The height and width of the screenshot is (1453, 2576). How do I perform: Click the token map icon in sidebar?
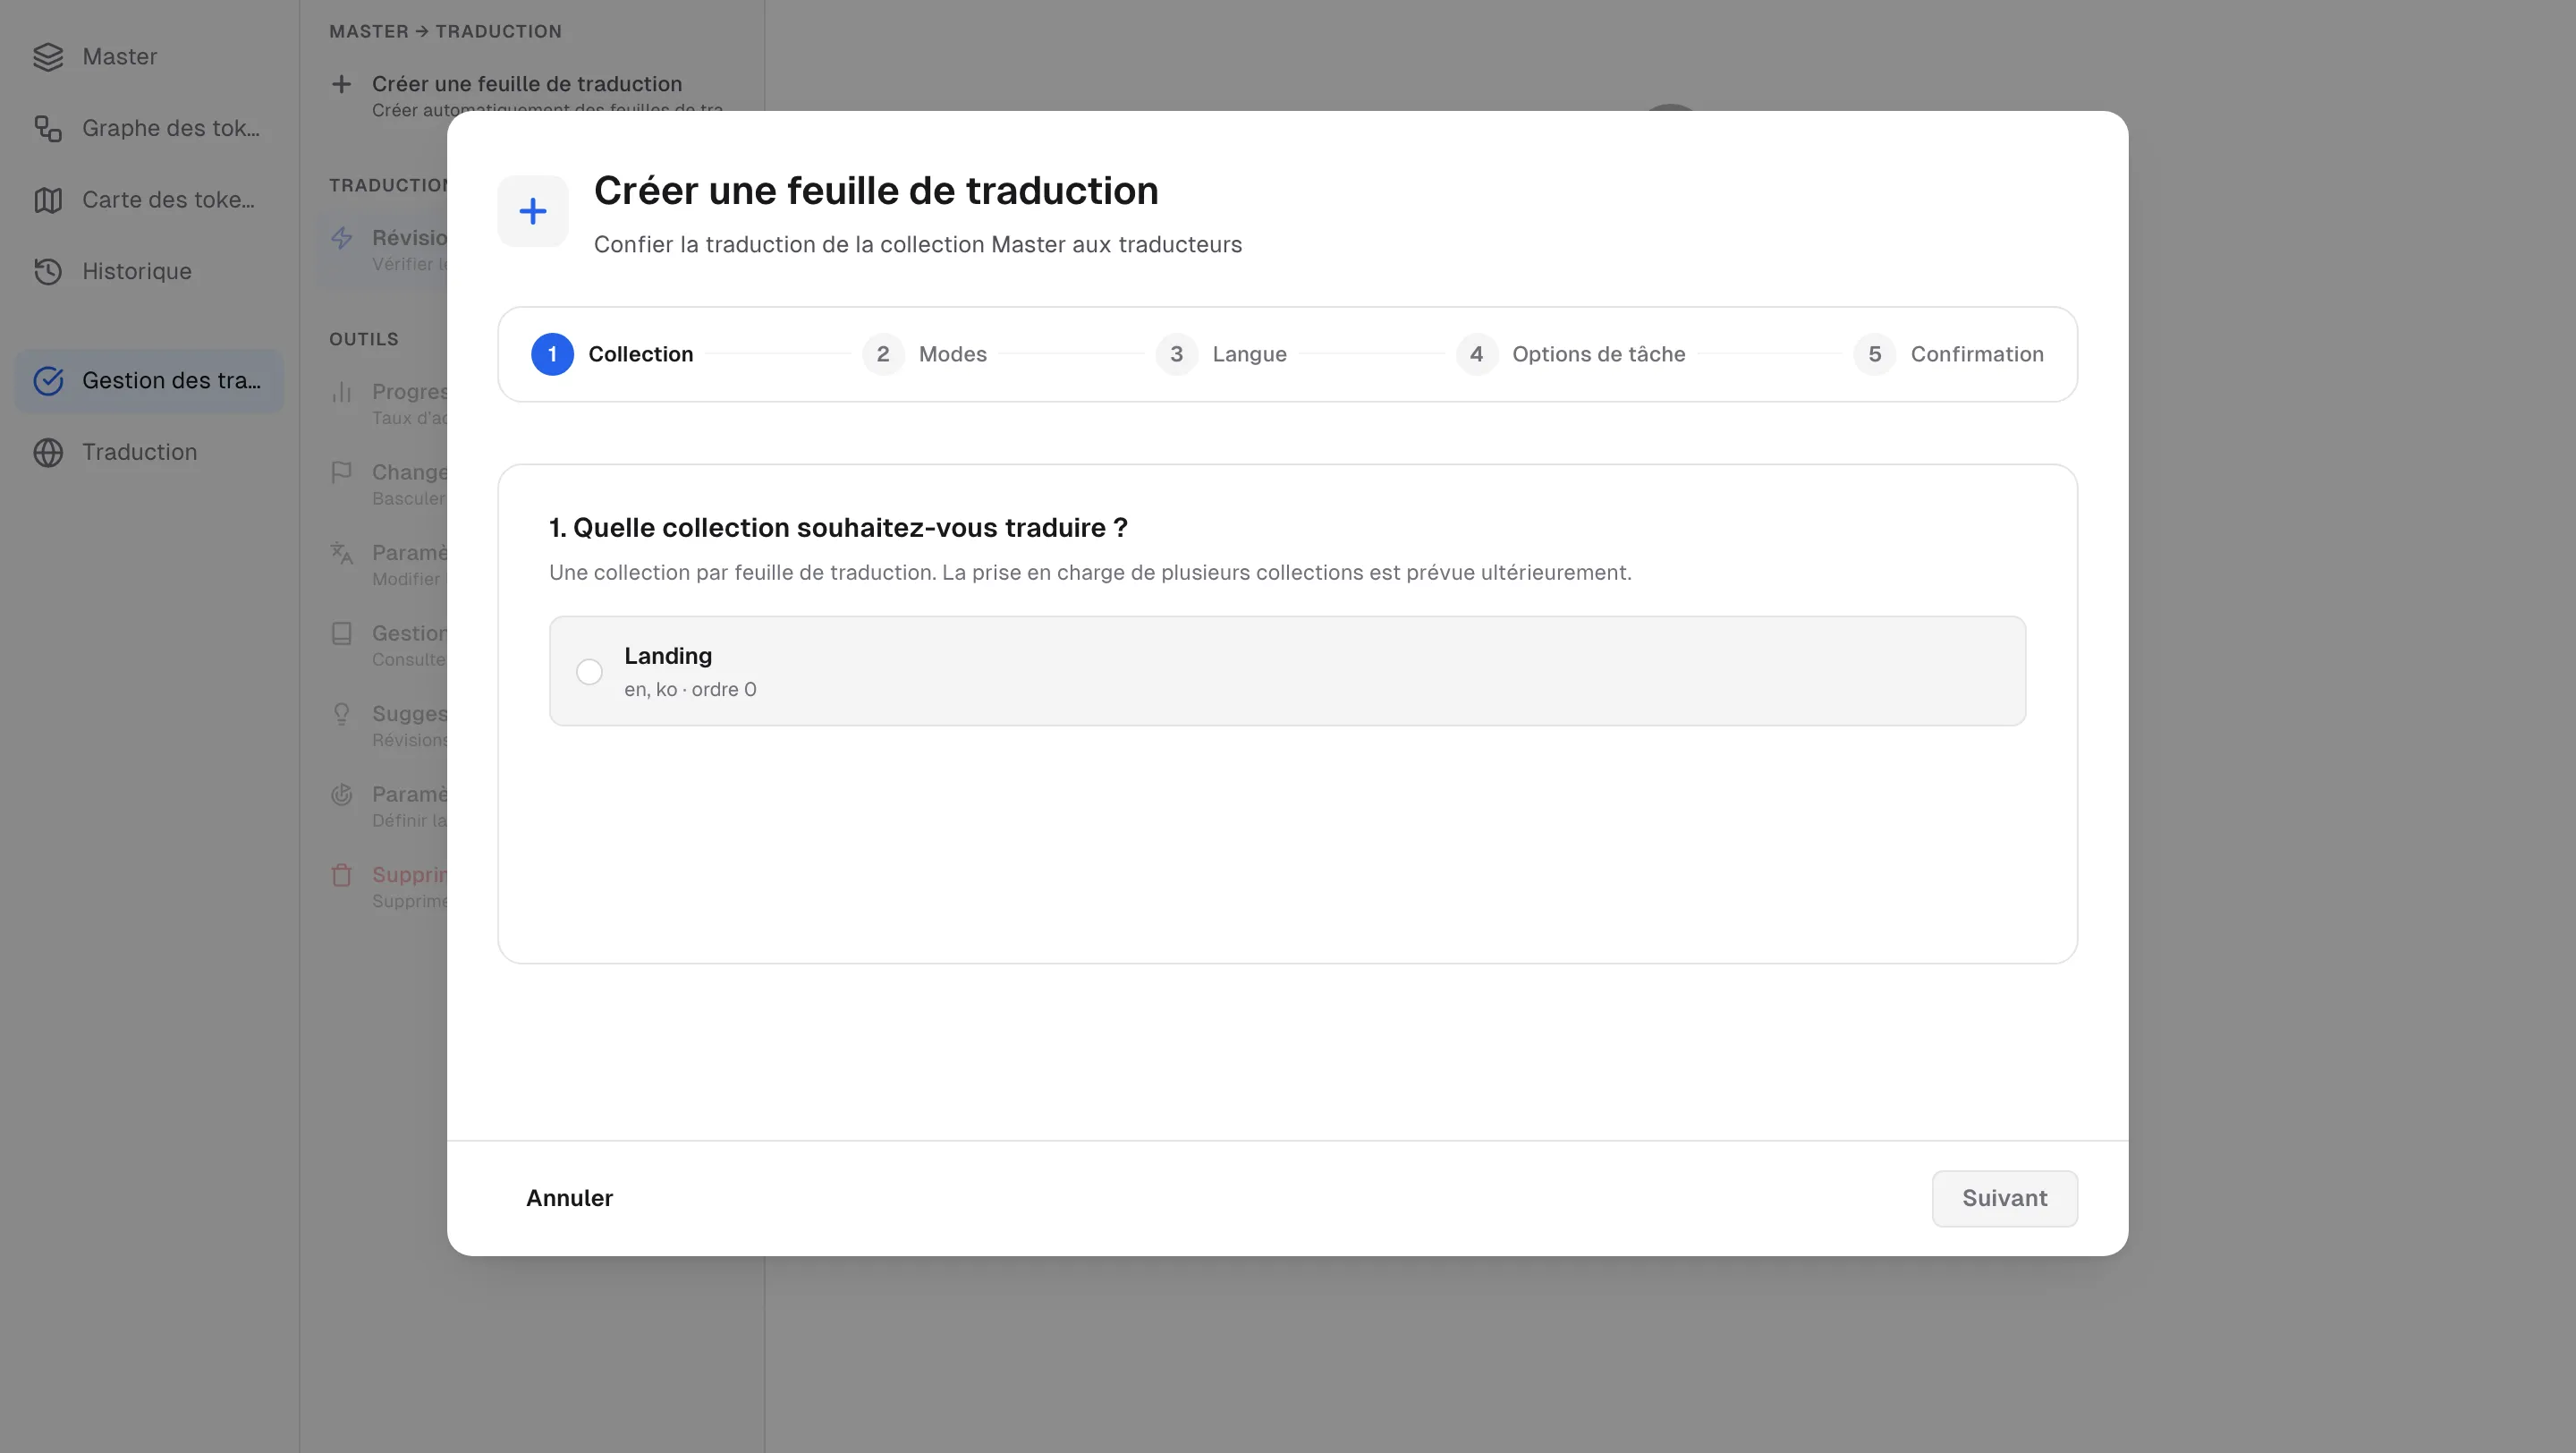48,200
